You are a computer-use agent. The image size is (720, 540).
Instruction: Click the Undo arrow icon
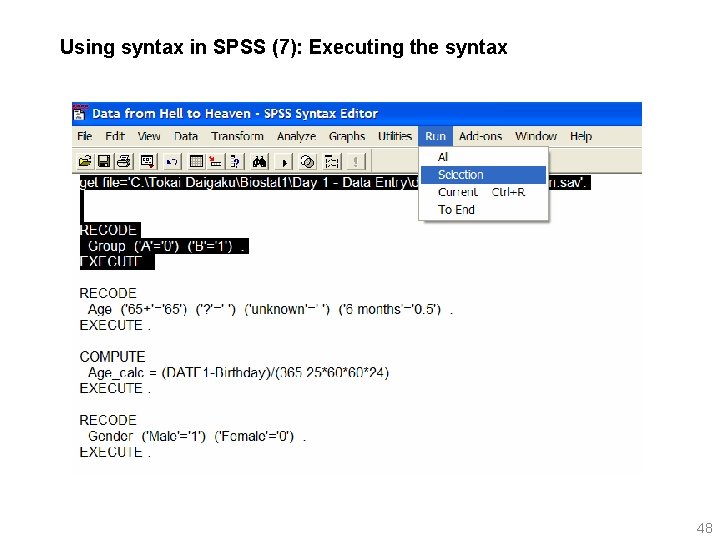point(172,161)
